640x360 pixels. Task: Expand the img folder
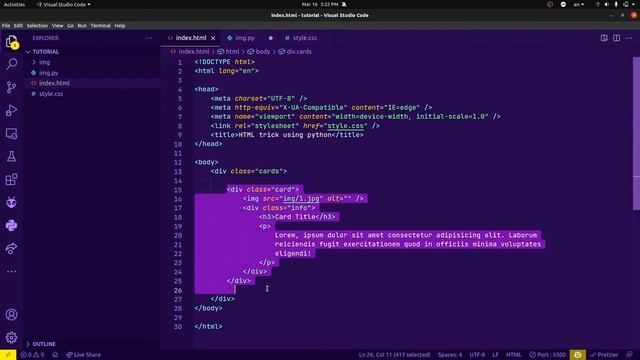[44, 62]
